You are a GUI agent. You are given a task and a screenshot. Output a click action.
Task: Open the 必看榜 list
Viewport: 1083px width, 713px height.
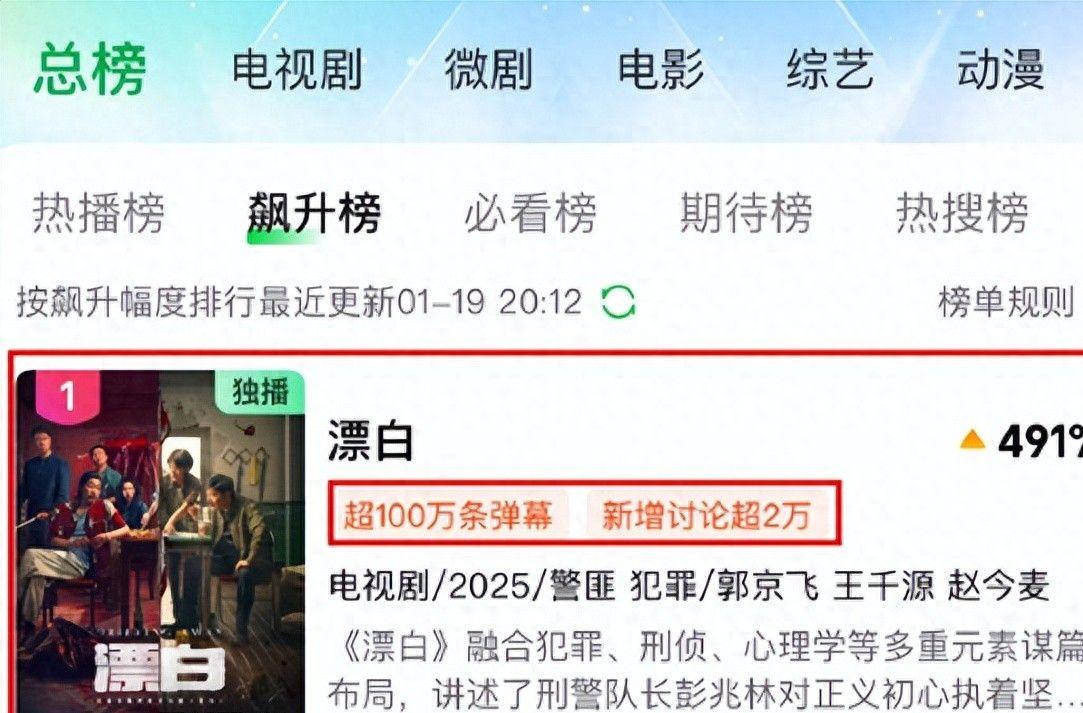pyautogui.click(x=530, y=213)
